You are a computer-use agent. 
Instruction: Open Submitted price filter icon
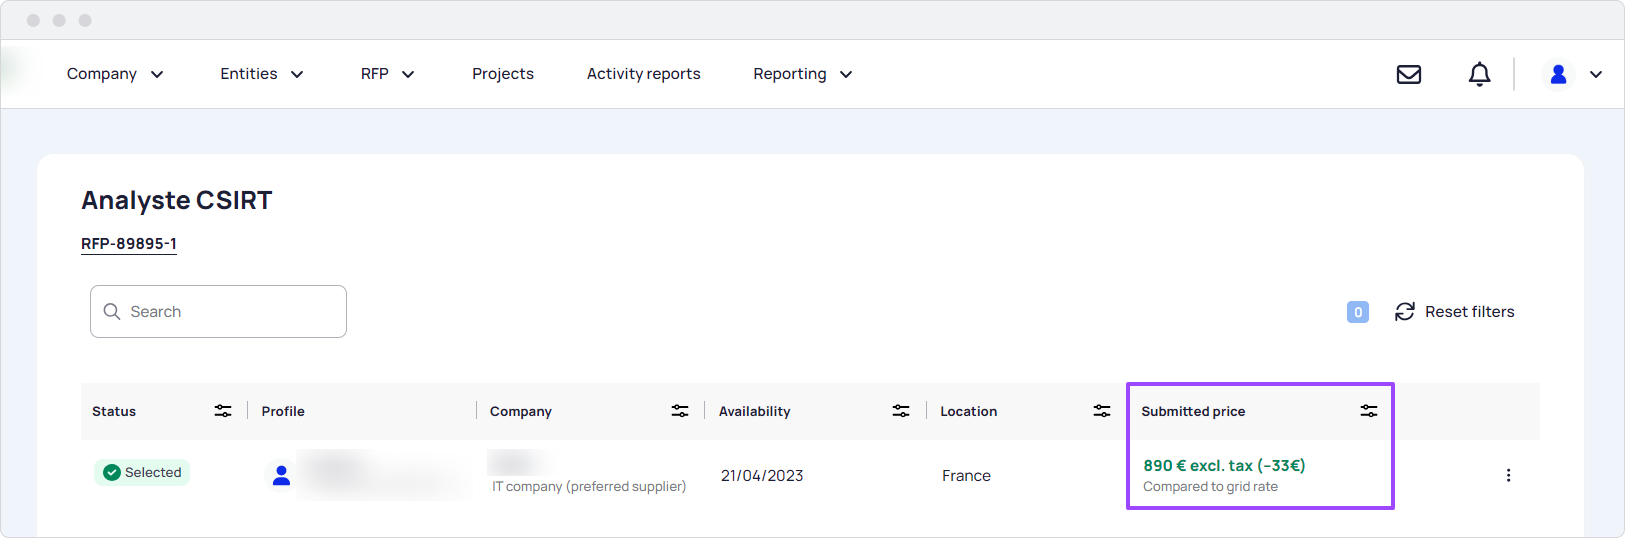1369,411
